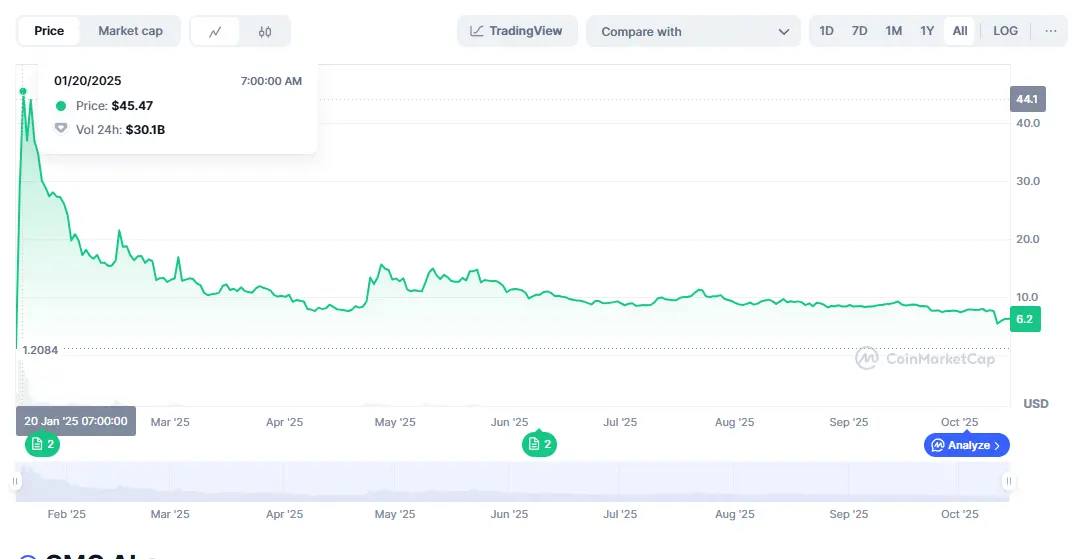Viewport: 1084px width, 559px height.
Task: Click the news marker under January date
Action: click(x=42, y=444)
